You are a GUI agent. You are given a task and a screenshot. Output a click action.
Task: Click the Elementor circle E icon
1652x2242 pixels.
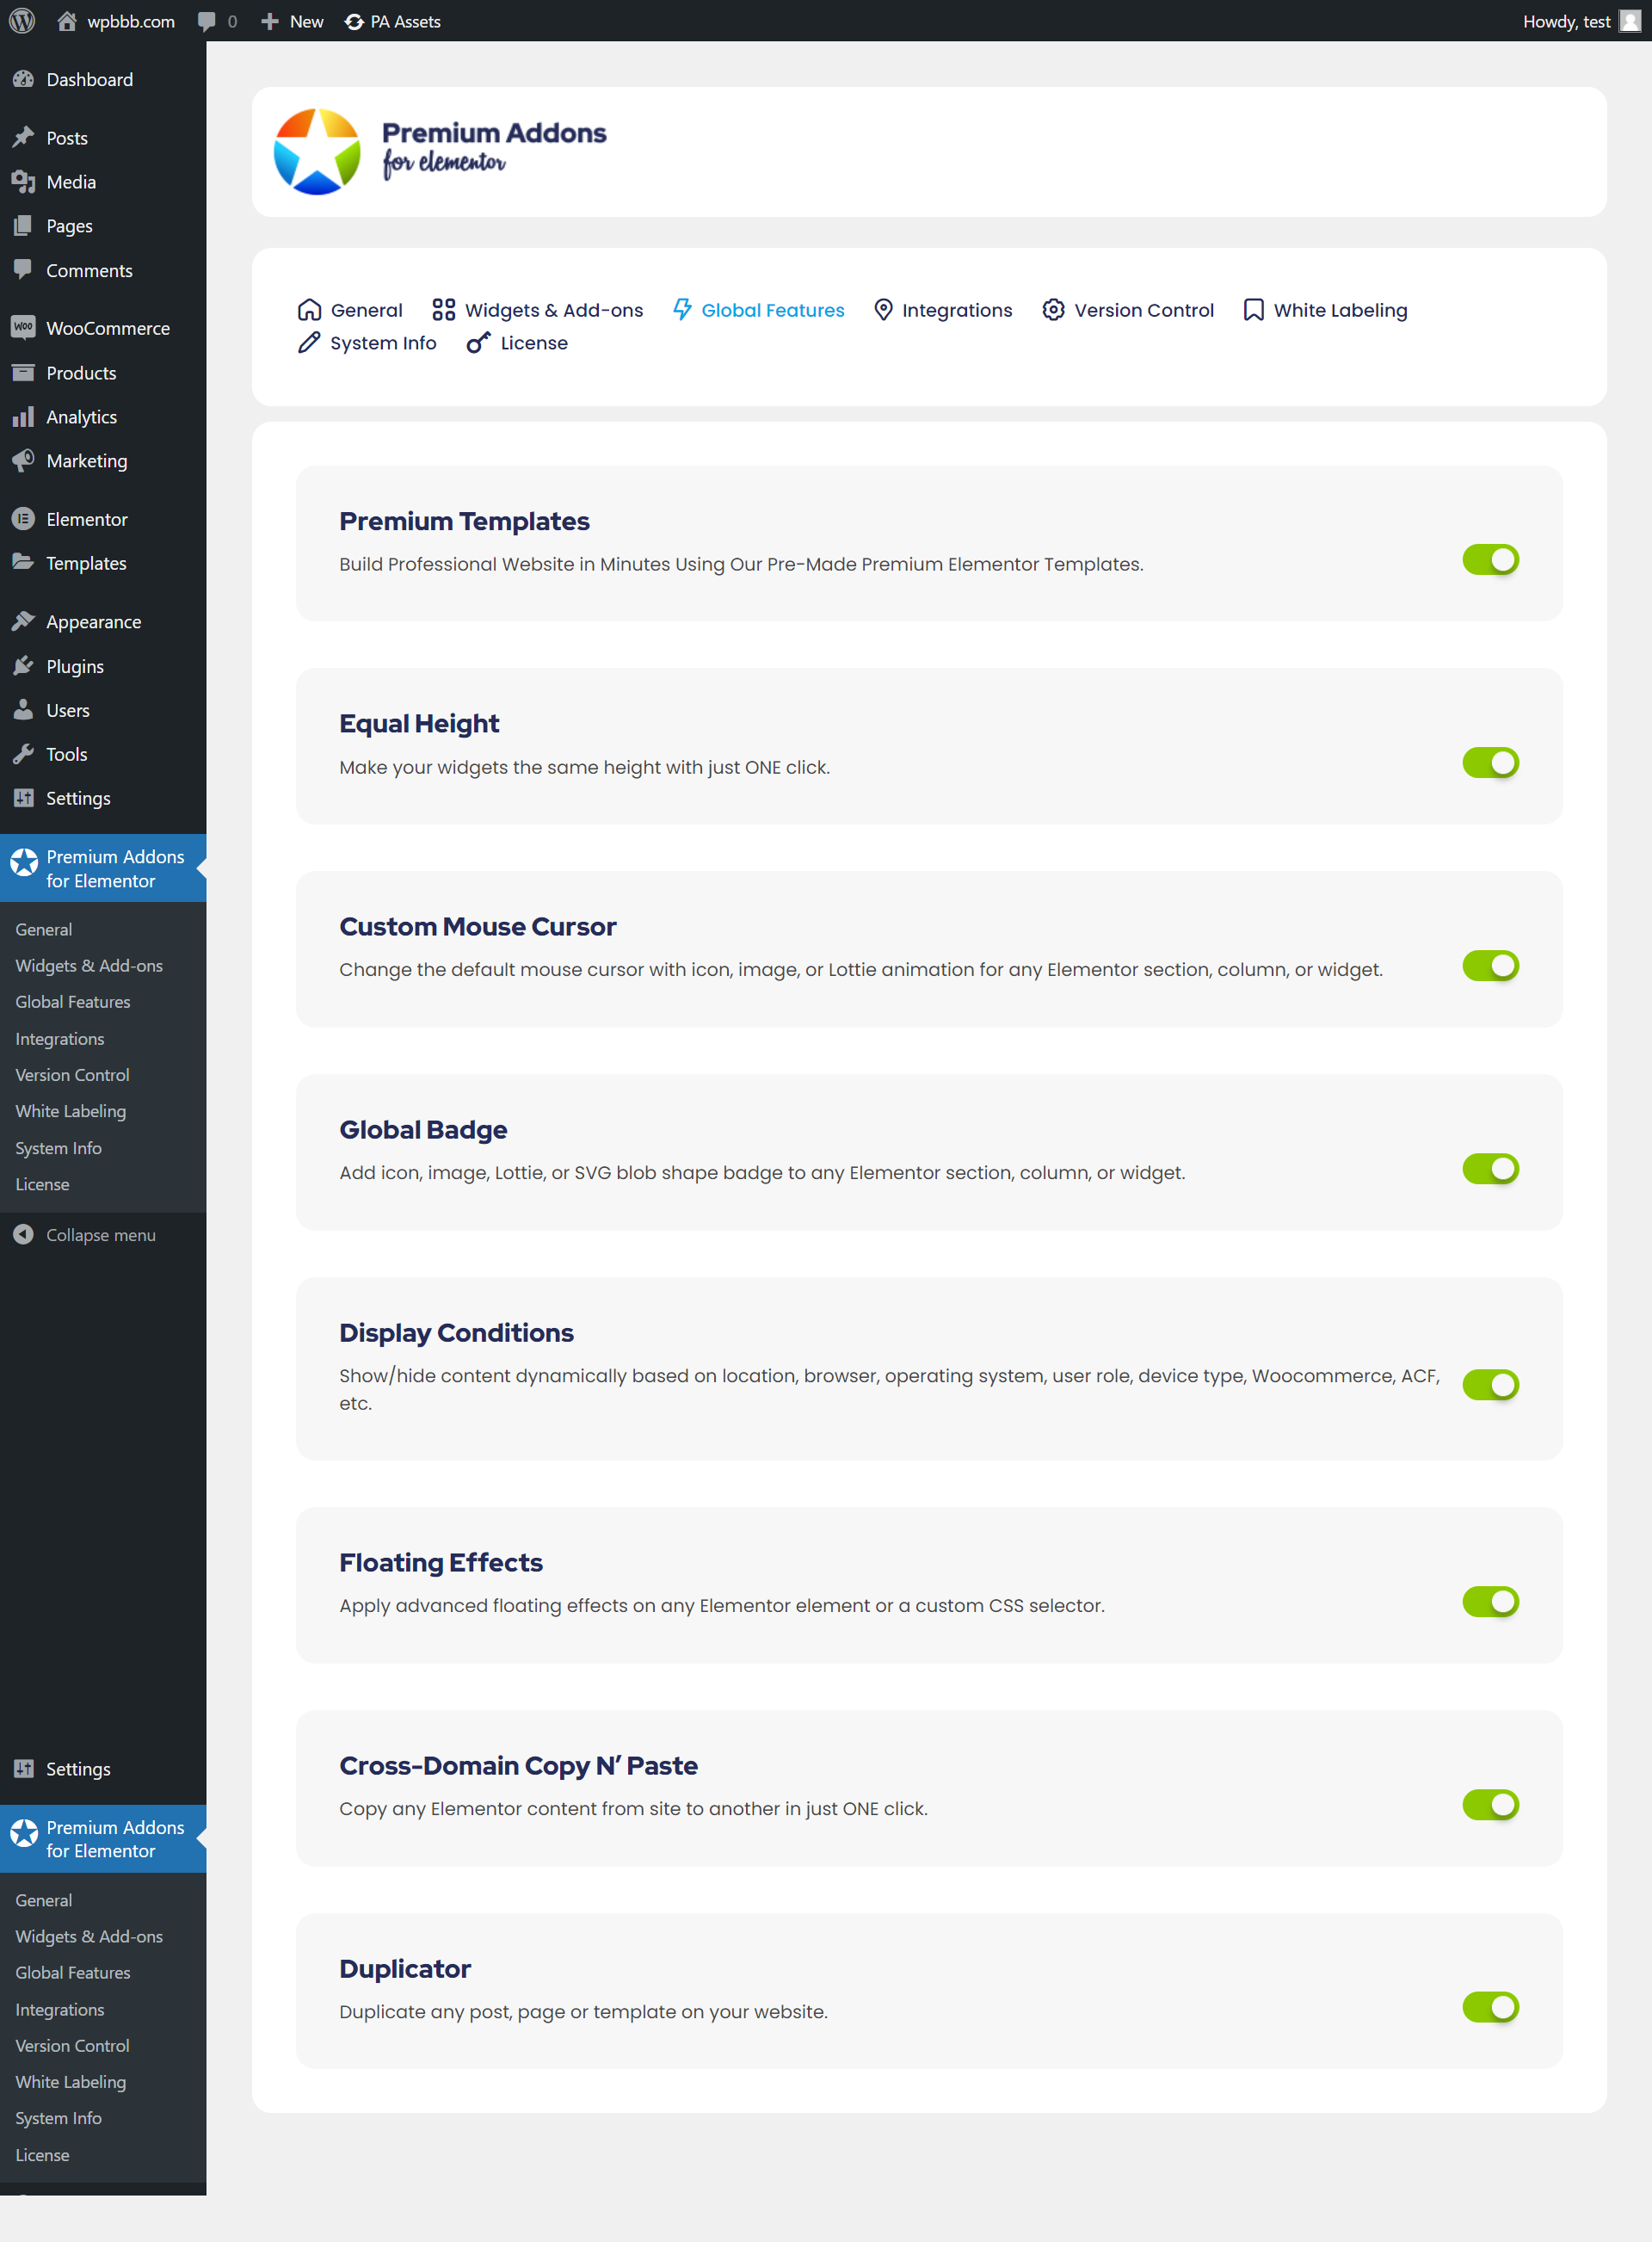(24, 519)
